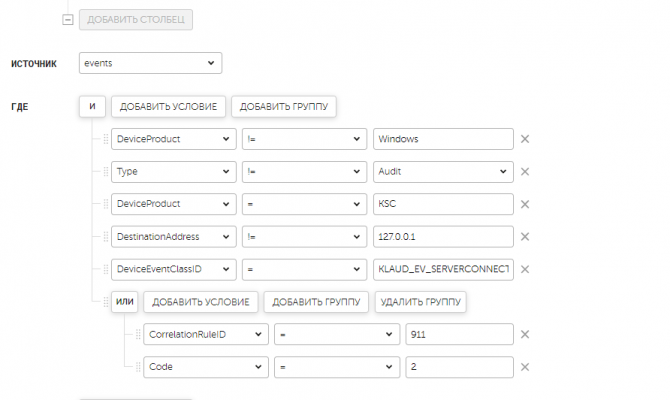Remove the KLAUD_EV_SERVERCONNECT condition row
Screen dimensions: 670x400
[x=525, y=269]
